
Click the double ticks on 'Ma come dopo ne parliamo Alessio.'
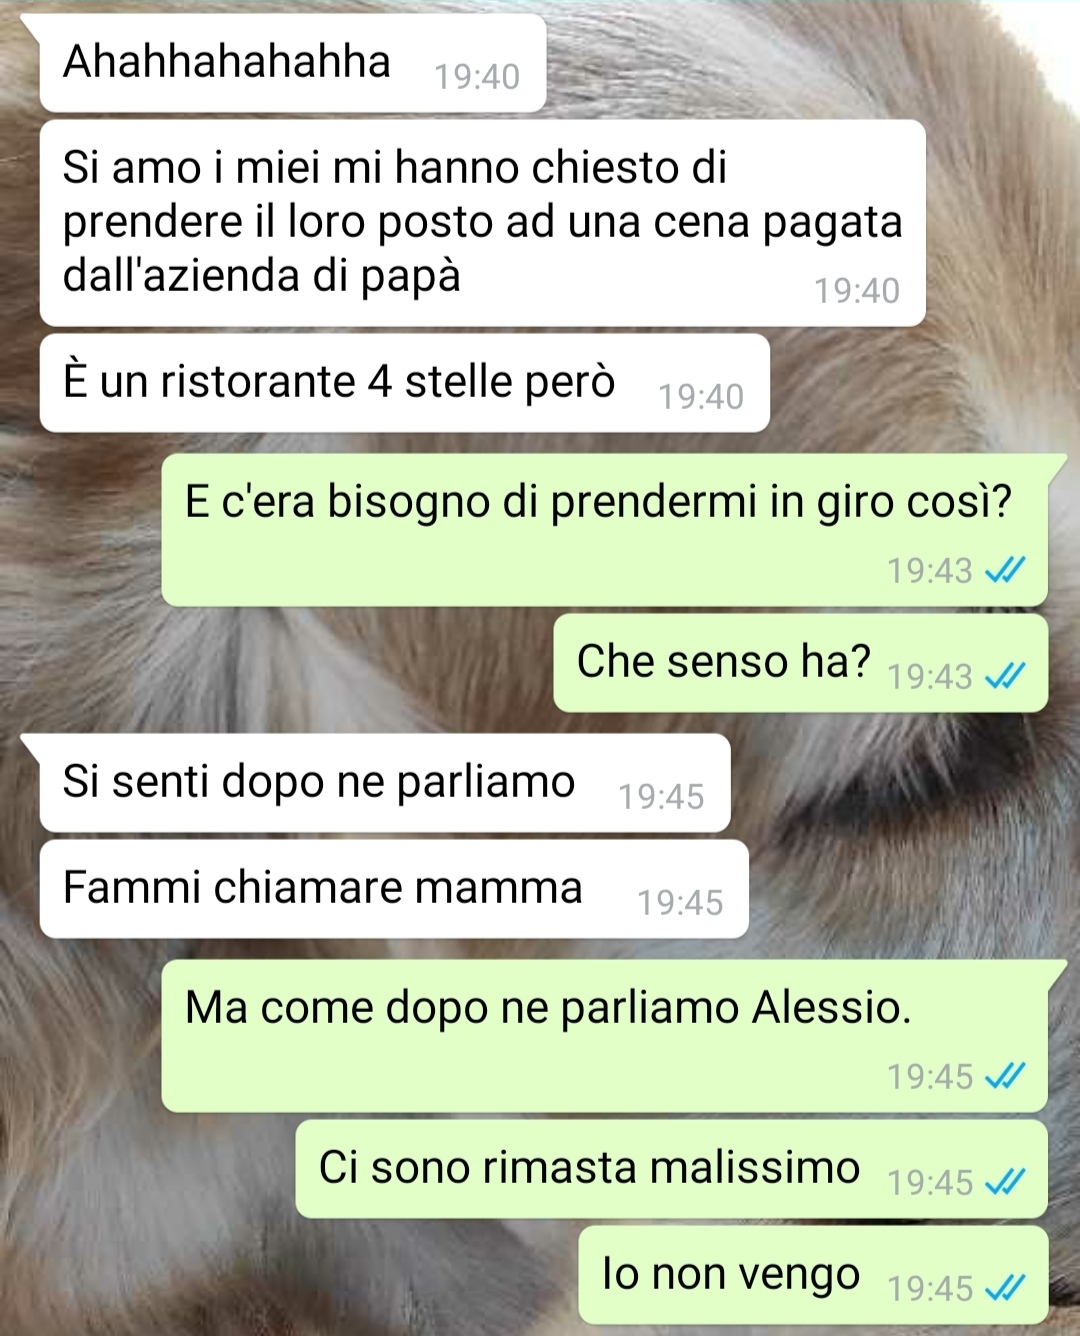tap(1005, 1077)
